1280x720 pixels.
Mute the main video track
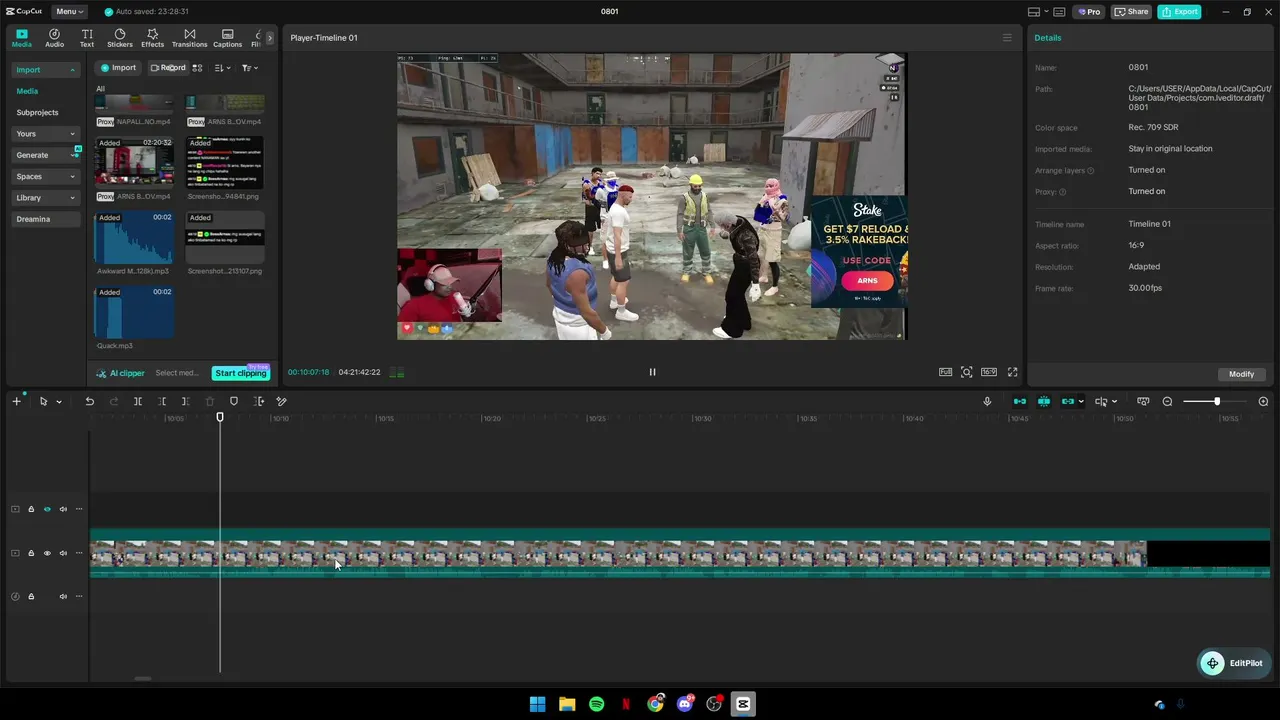coord(63,553)
